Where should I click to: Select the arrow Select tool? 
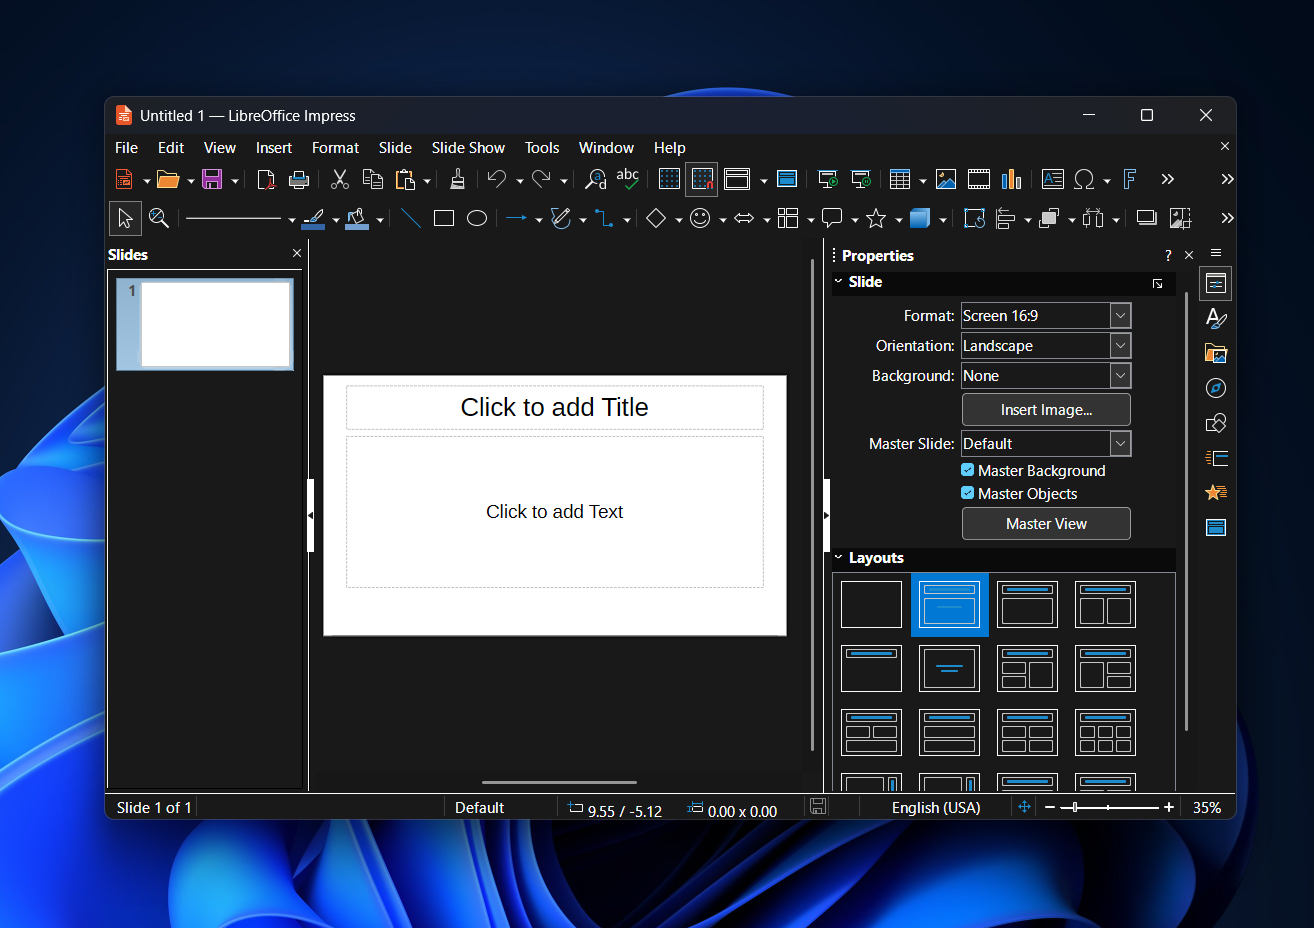click(x=125, y=218)
